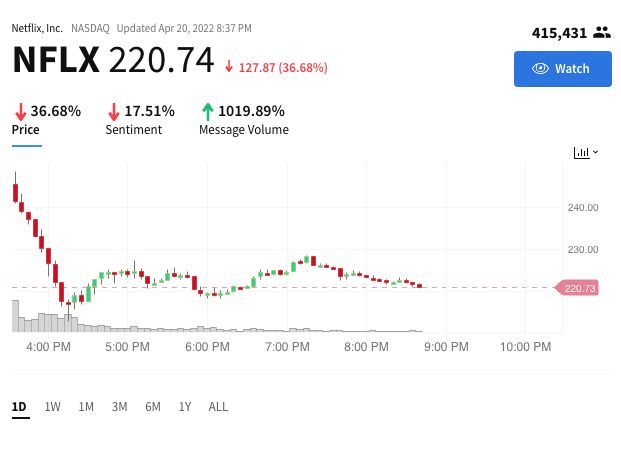The height and width of the screenshot is (454, 621).
Task: Choose the 6M time range
Action: tap(153, 407)
